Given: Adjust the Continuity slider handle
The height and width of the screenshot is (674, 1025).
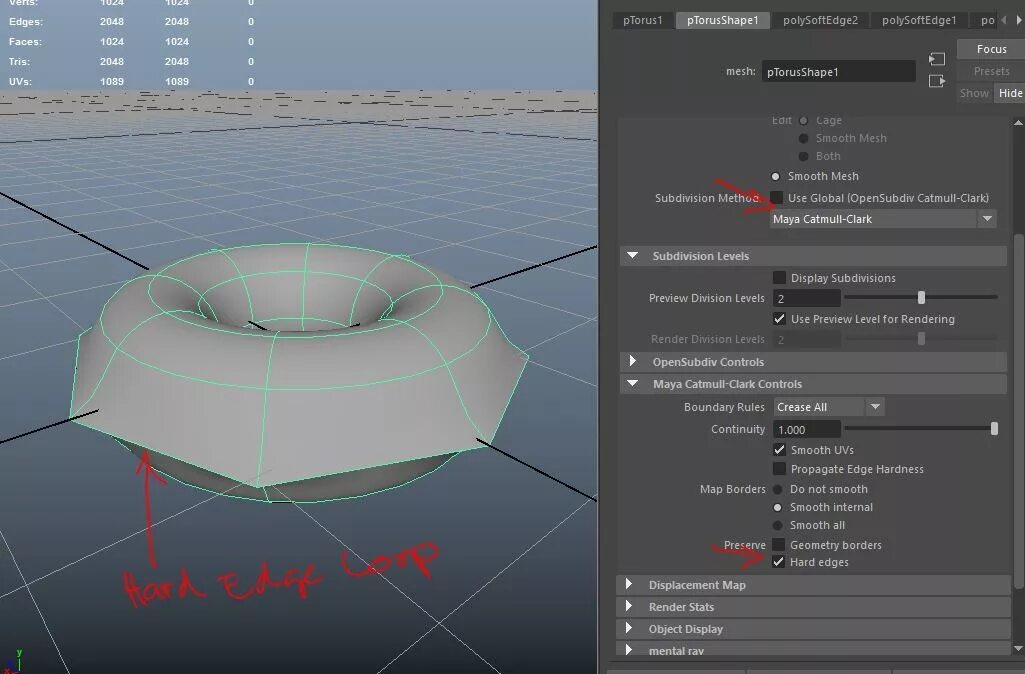Looking at the screenshot, I should pyautogui.click(x=994, y=429).
